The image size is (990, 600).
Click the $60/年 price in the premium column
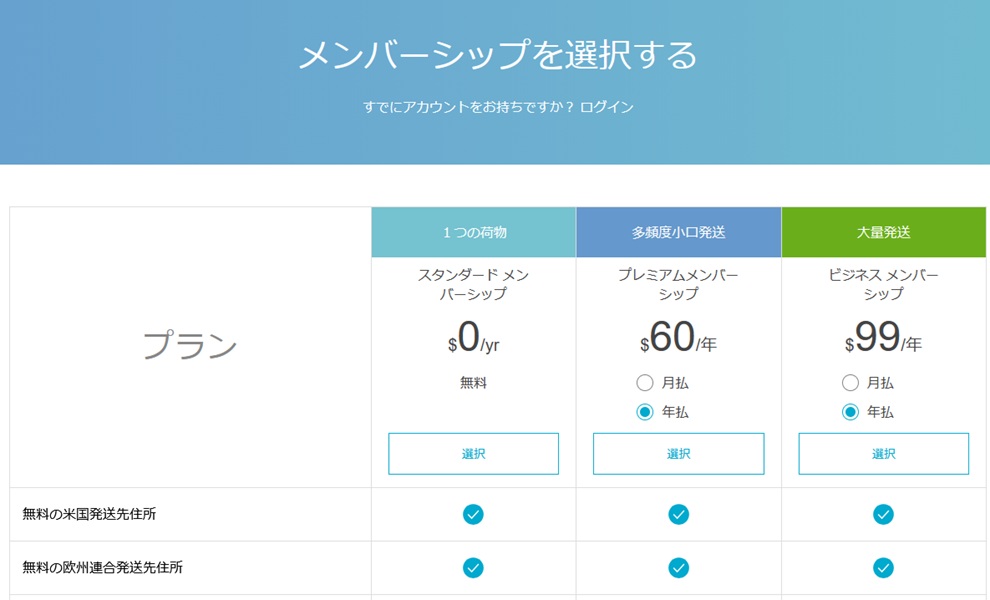pyautogui.click(x=678, y=339)
